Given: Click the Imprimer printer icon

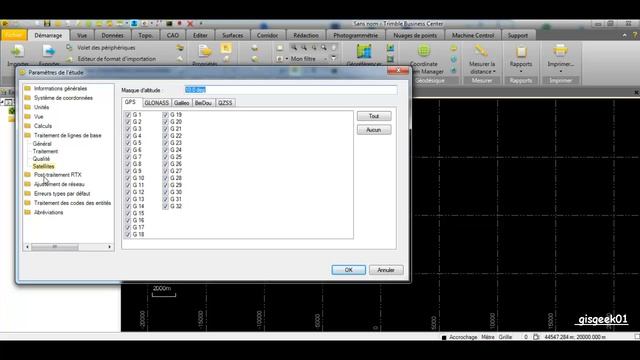Looking at the screenshot, I should [x=560, y=51].
